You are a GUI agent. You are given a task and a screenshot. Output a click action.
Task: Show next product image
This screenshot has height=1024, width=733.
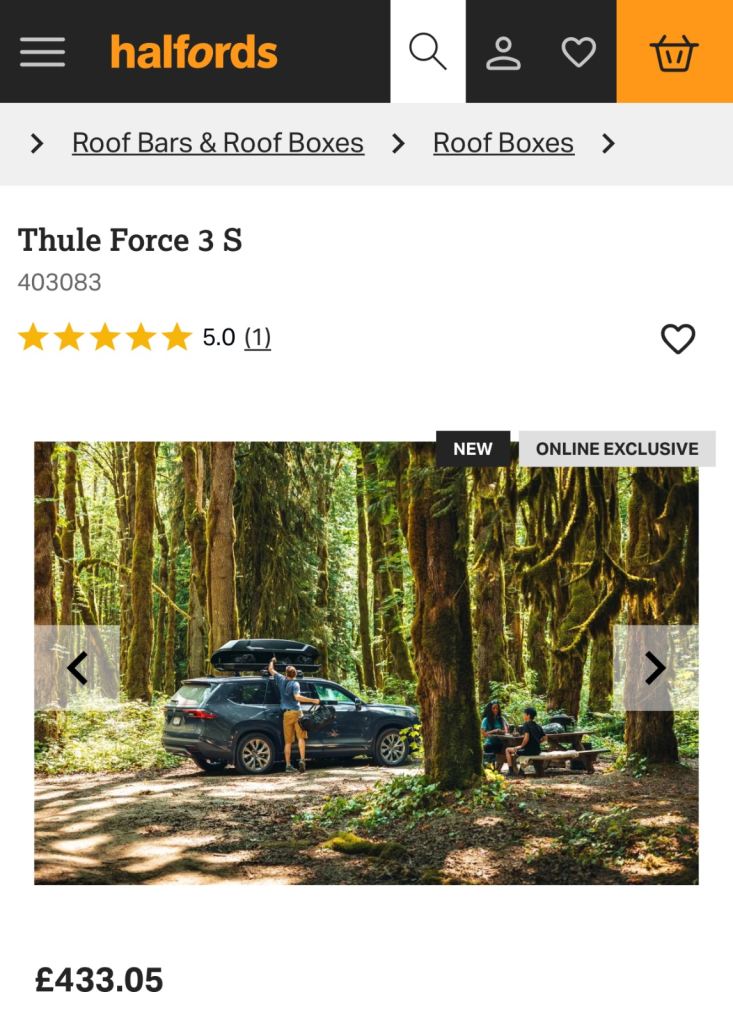tap(655, 667)
